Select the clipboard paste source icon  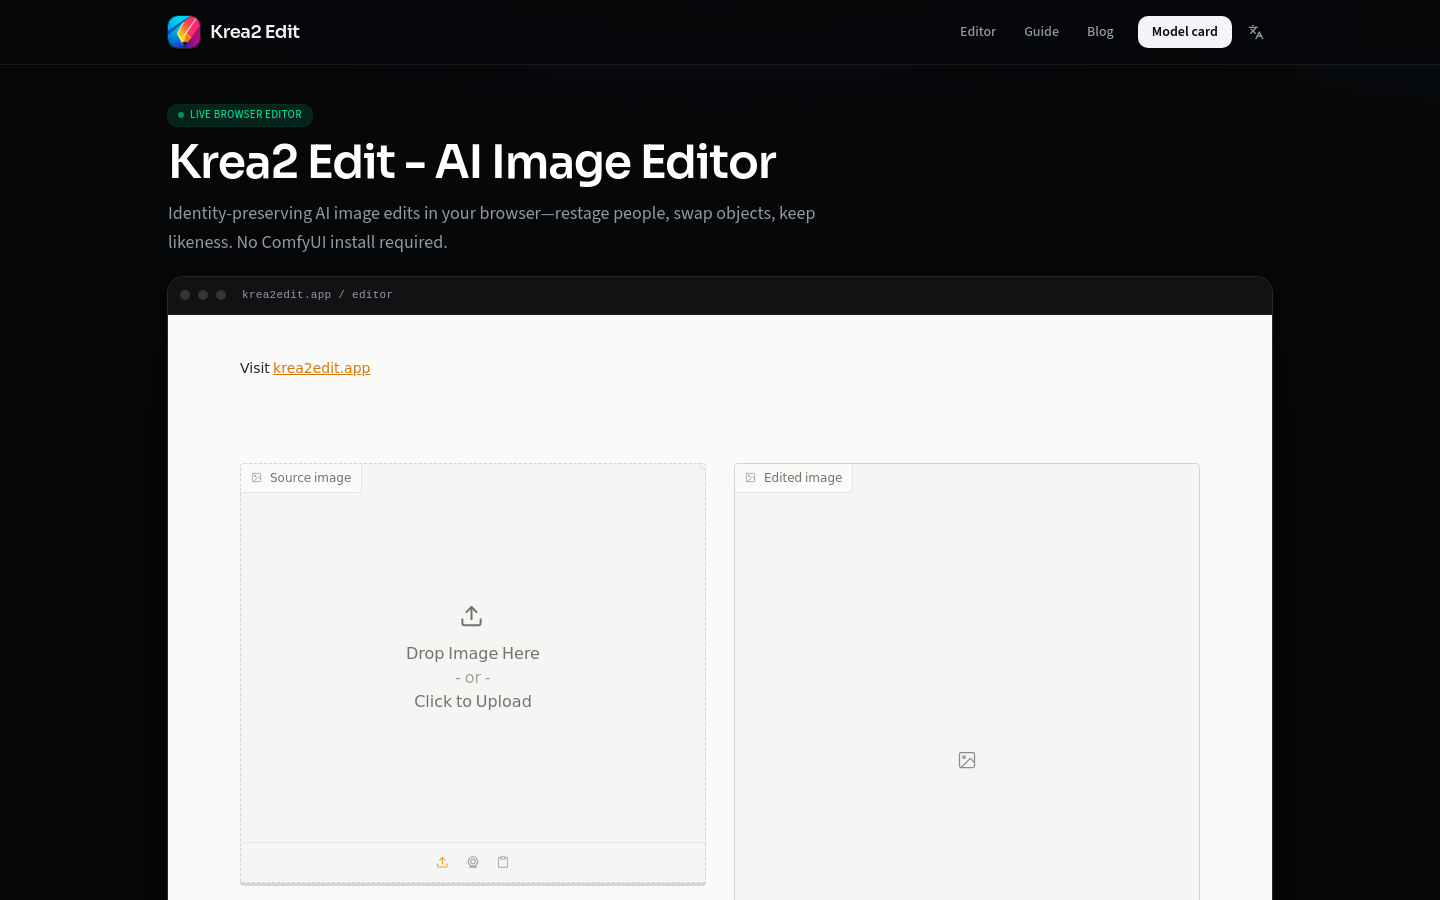(x=503, y=862)
